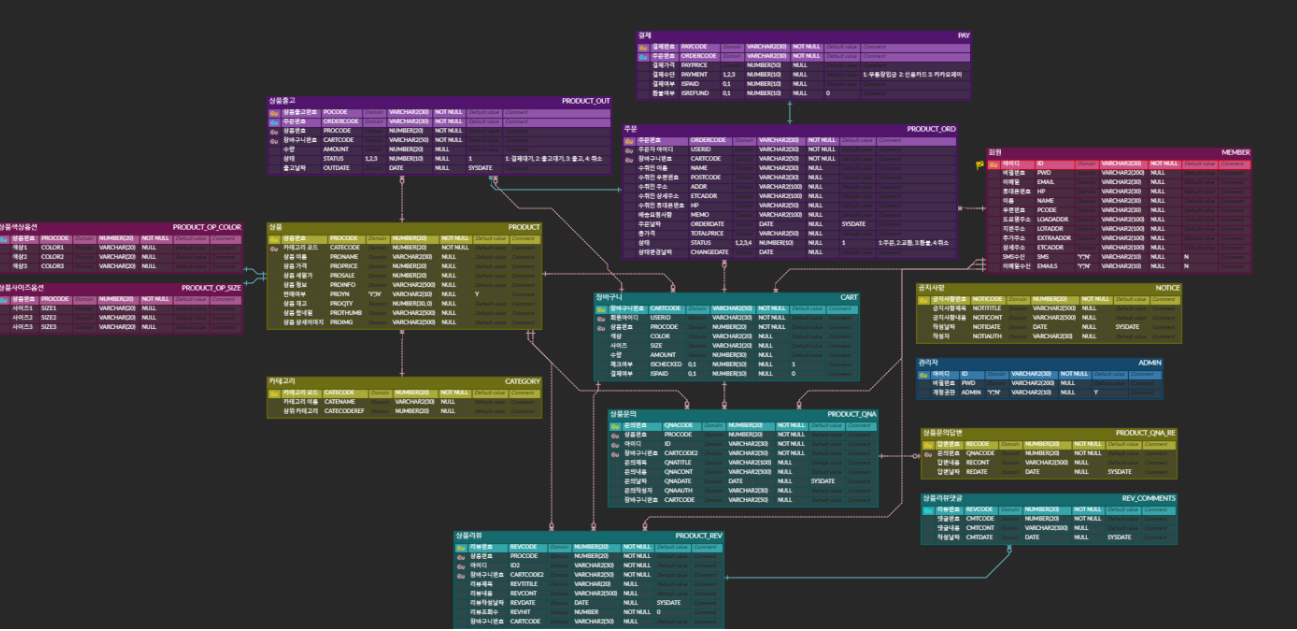Screen dimensions: 1297x631
Task: Click the key icon beside ID in ADMIN table
Action: pos(923,374)
